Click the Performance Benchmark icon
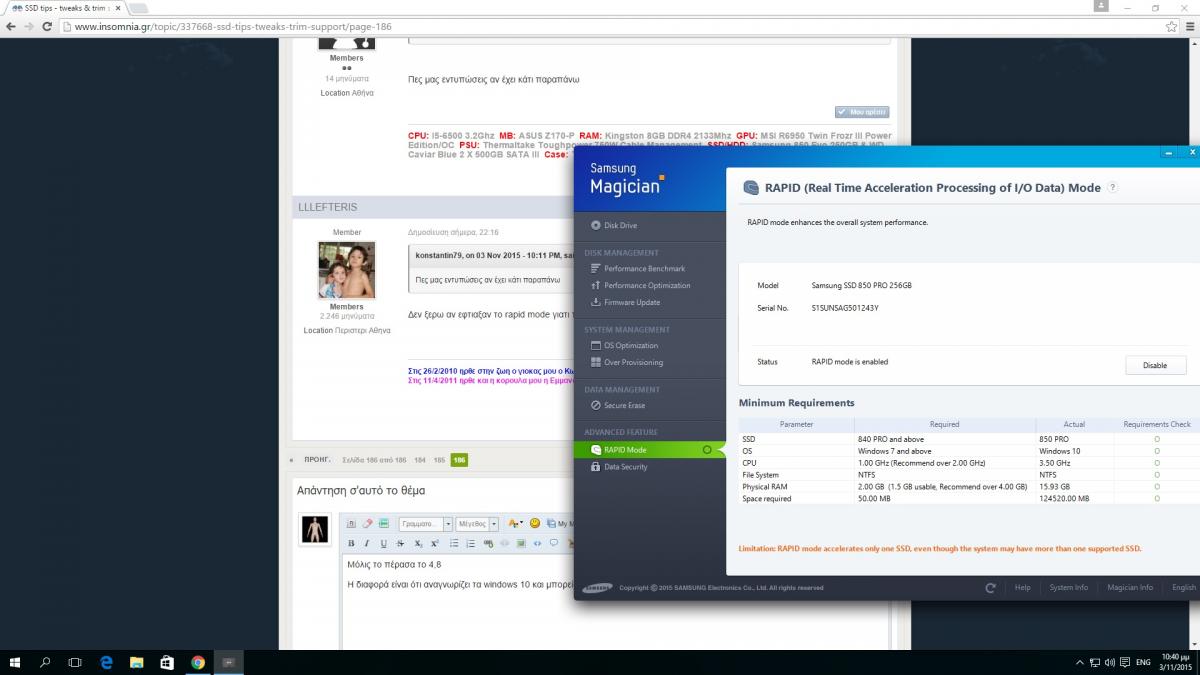The image size is (1200, 675). click(x=596, y=268)
